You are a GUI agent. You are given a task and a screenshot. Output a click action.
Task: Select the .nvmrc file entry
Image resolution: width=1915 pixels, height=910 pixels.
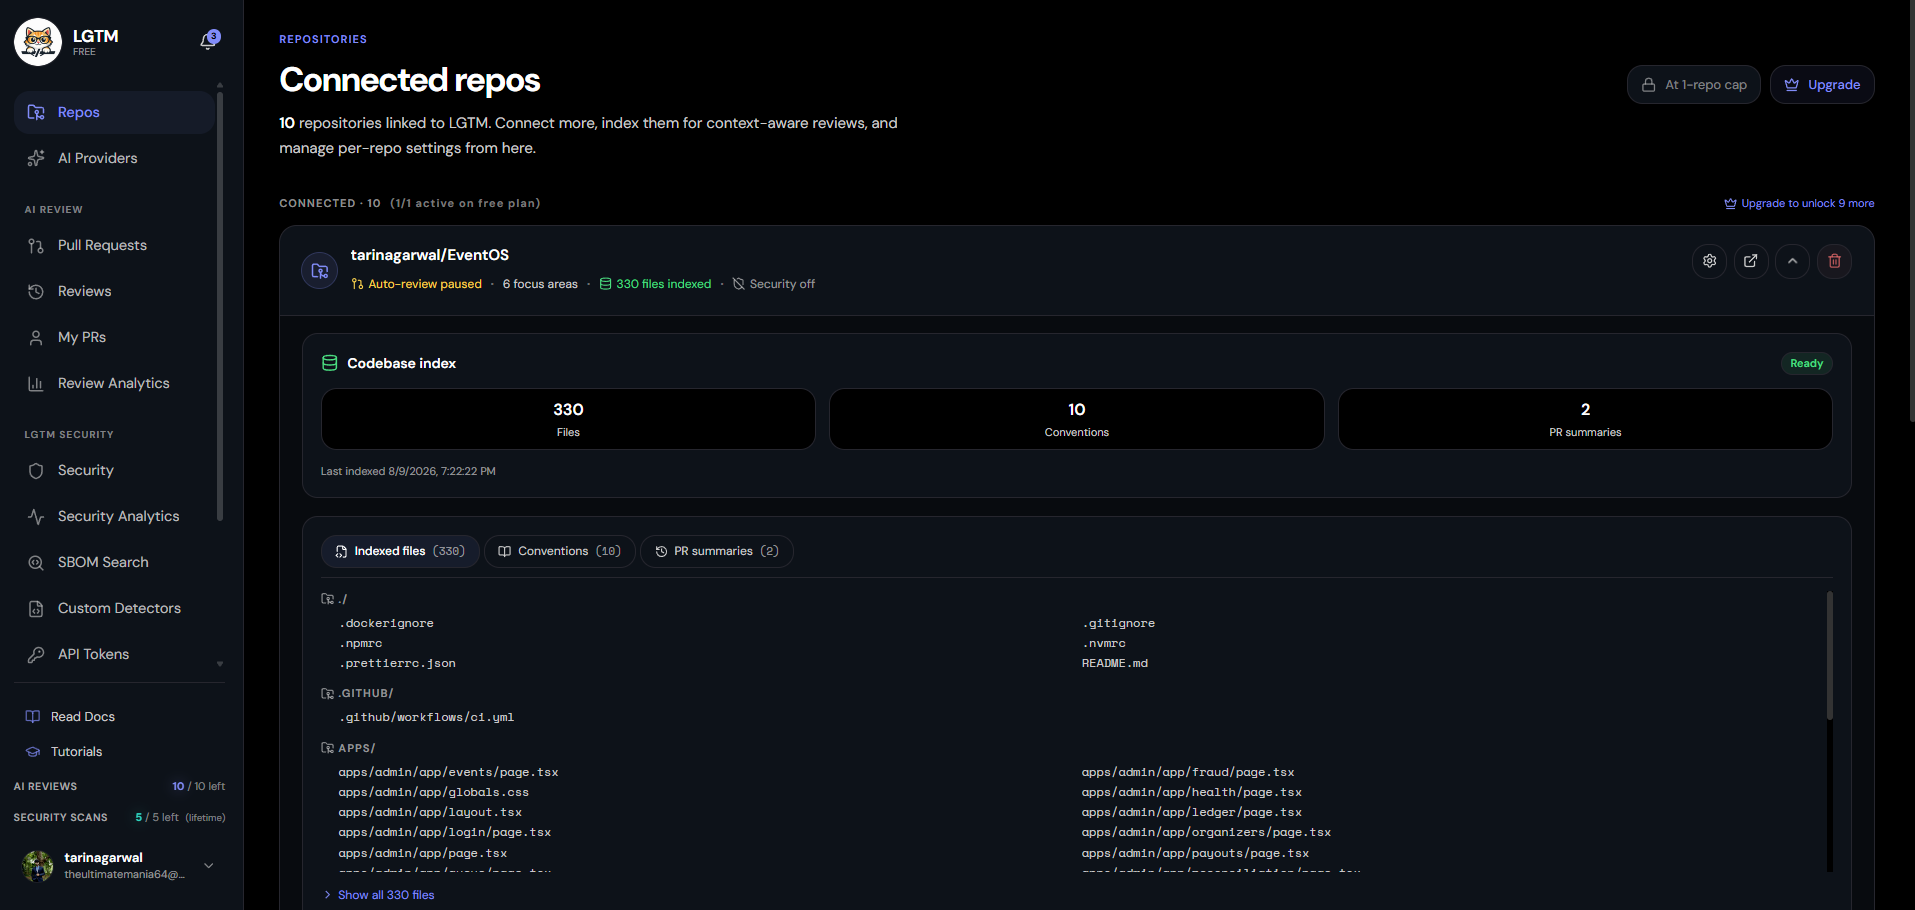coord(1104,643)
